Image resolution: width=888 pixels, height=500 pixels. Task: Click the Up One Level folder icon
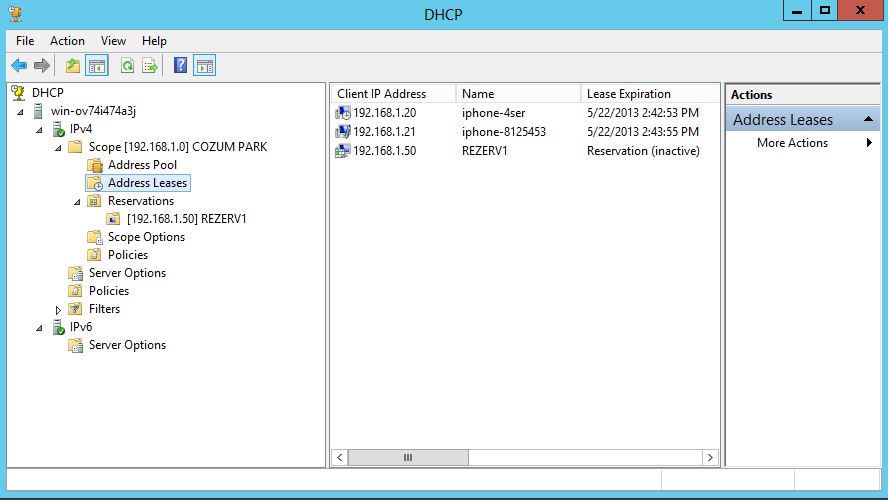pyautogui.click(x=72, y=66)
